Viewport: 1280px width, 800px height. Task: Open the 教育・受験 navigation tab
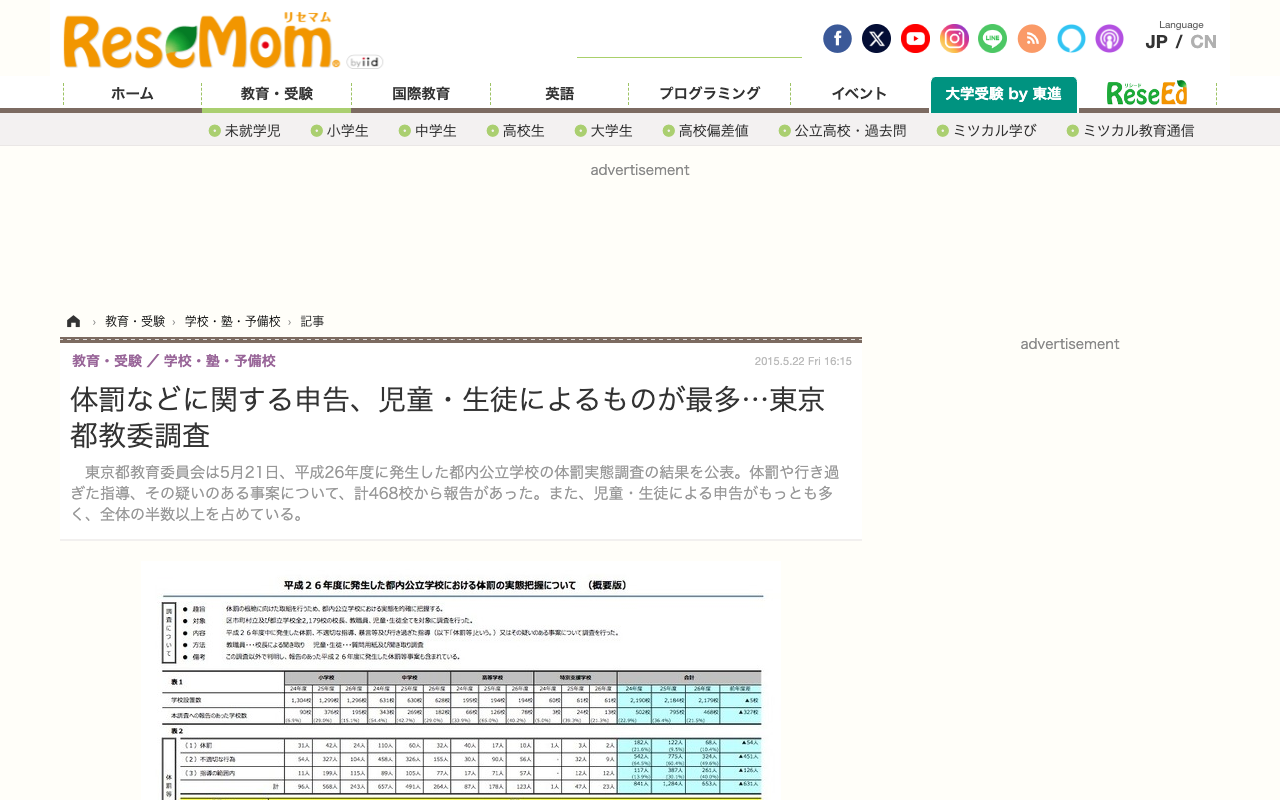click(277, 93)
